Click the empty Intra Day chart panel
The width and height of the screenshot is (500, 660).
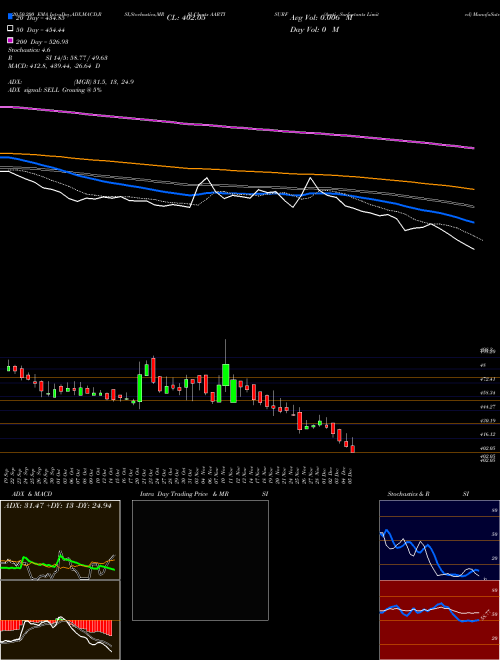200,560
